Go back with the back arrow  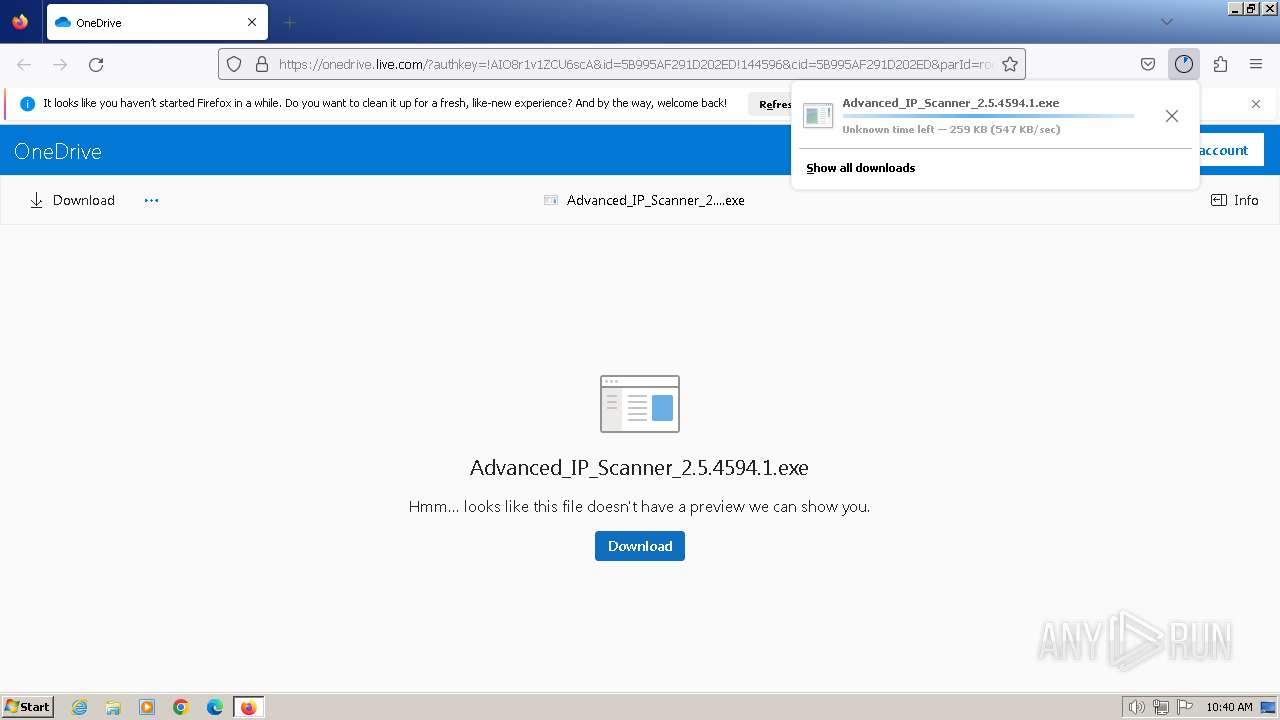(24, 64)
